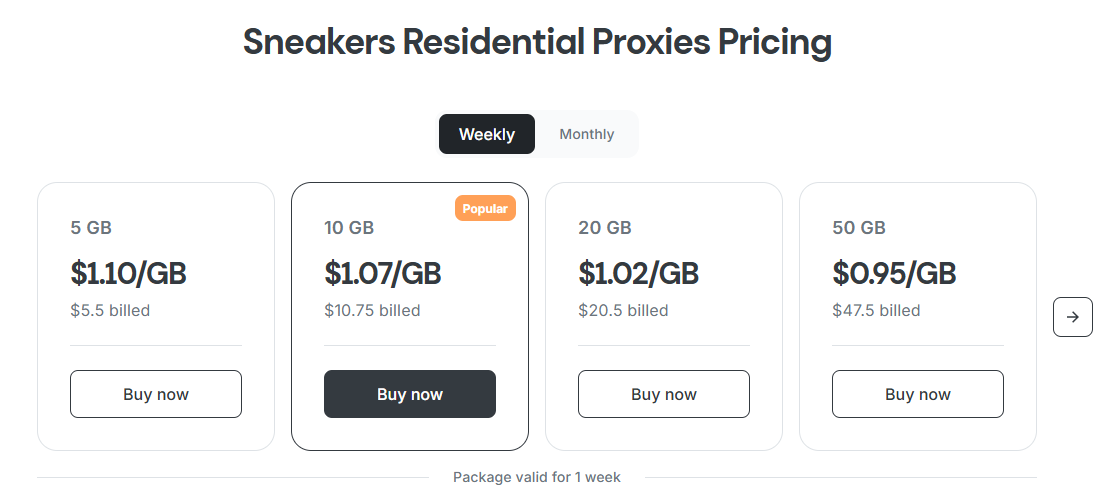
Task: Click Buy now for the 50 GB plan
Action: [918, 394]
